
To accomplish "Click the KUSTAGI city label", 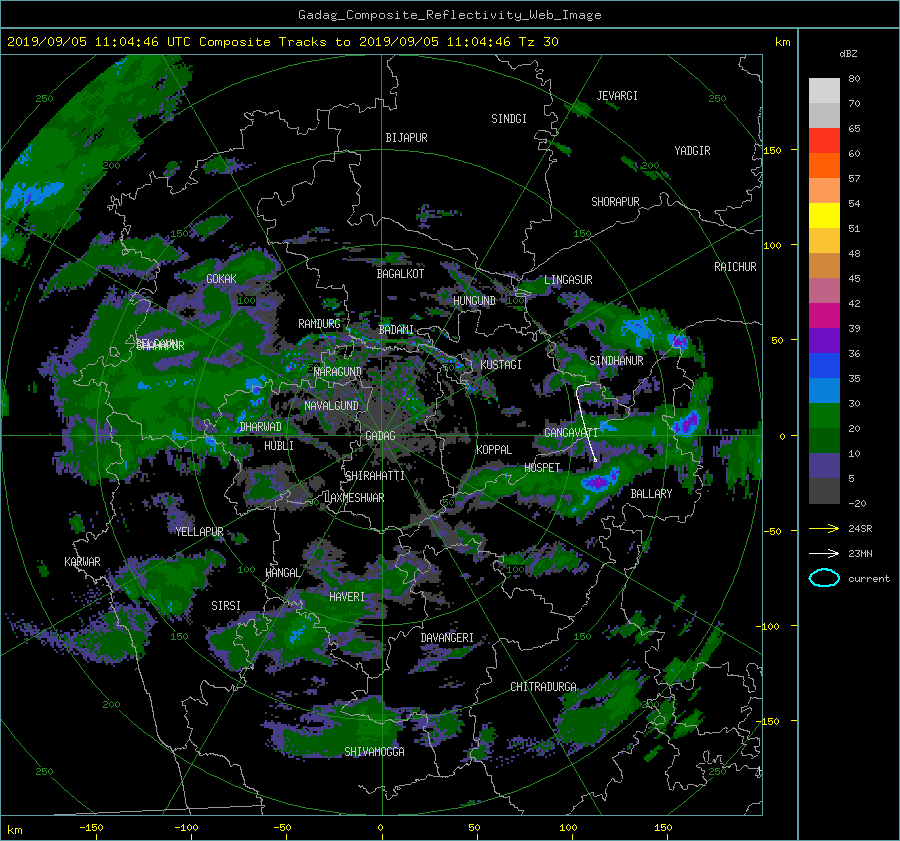I will [x=501, y=365].
